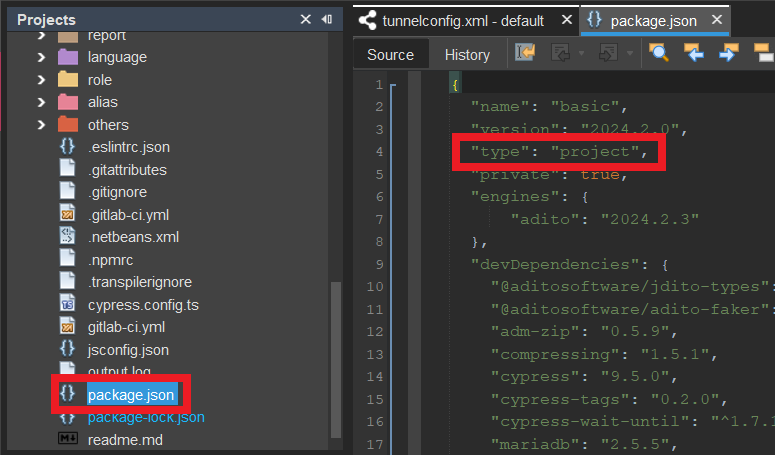Viewport: 775px width, 455px height.
Task: Click the Find Previous Occurrence arrow icon
Action: pos(694,52)
